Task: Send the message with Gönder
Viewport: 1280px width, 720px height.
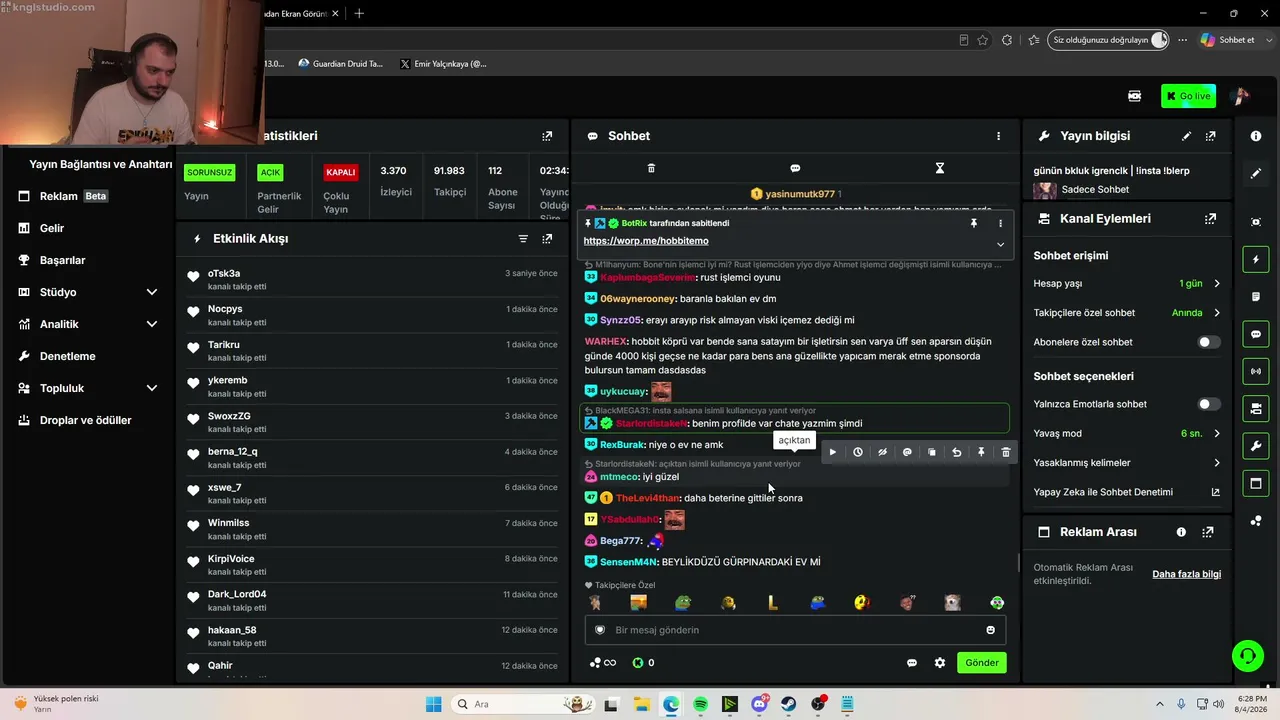Action: pos(982,662)
